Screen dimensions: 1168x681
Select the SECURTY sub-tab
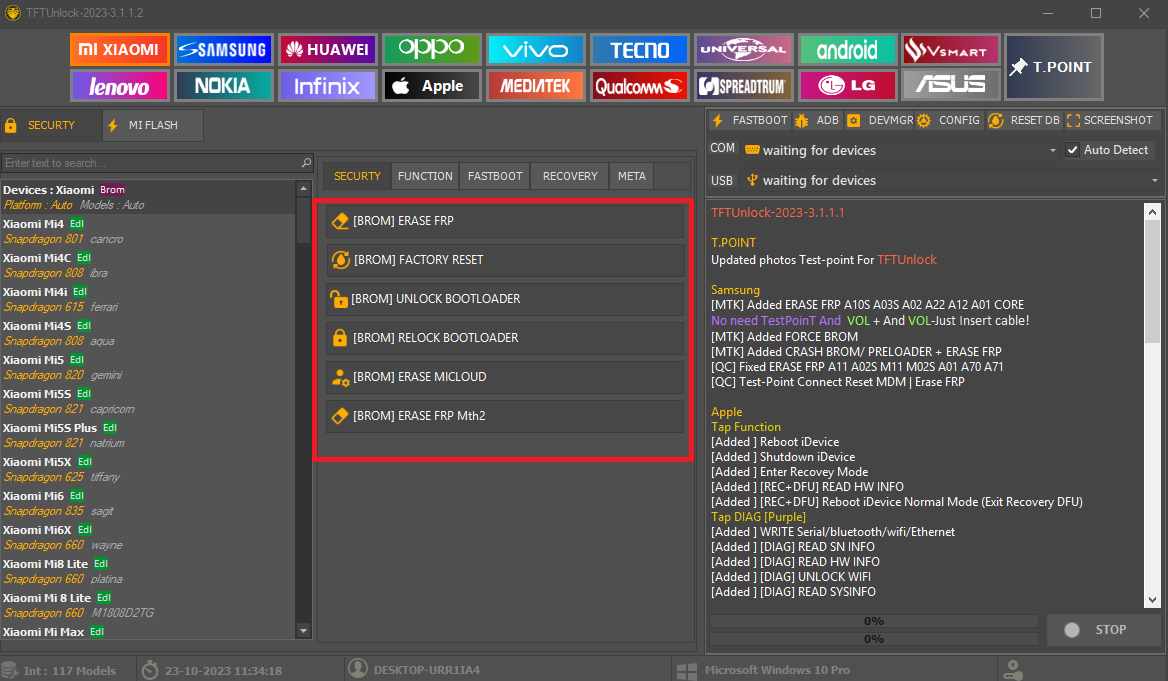357,176
